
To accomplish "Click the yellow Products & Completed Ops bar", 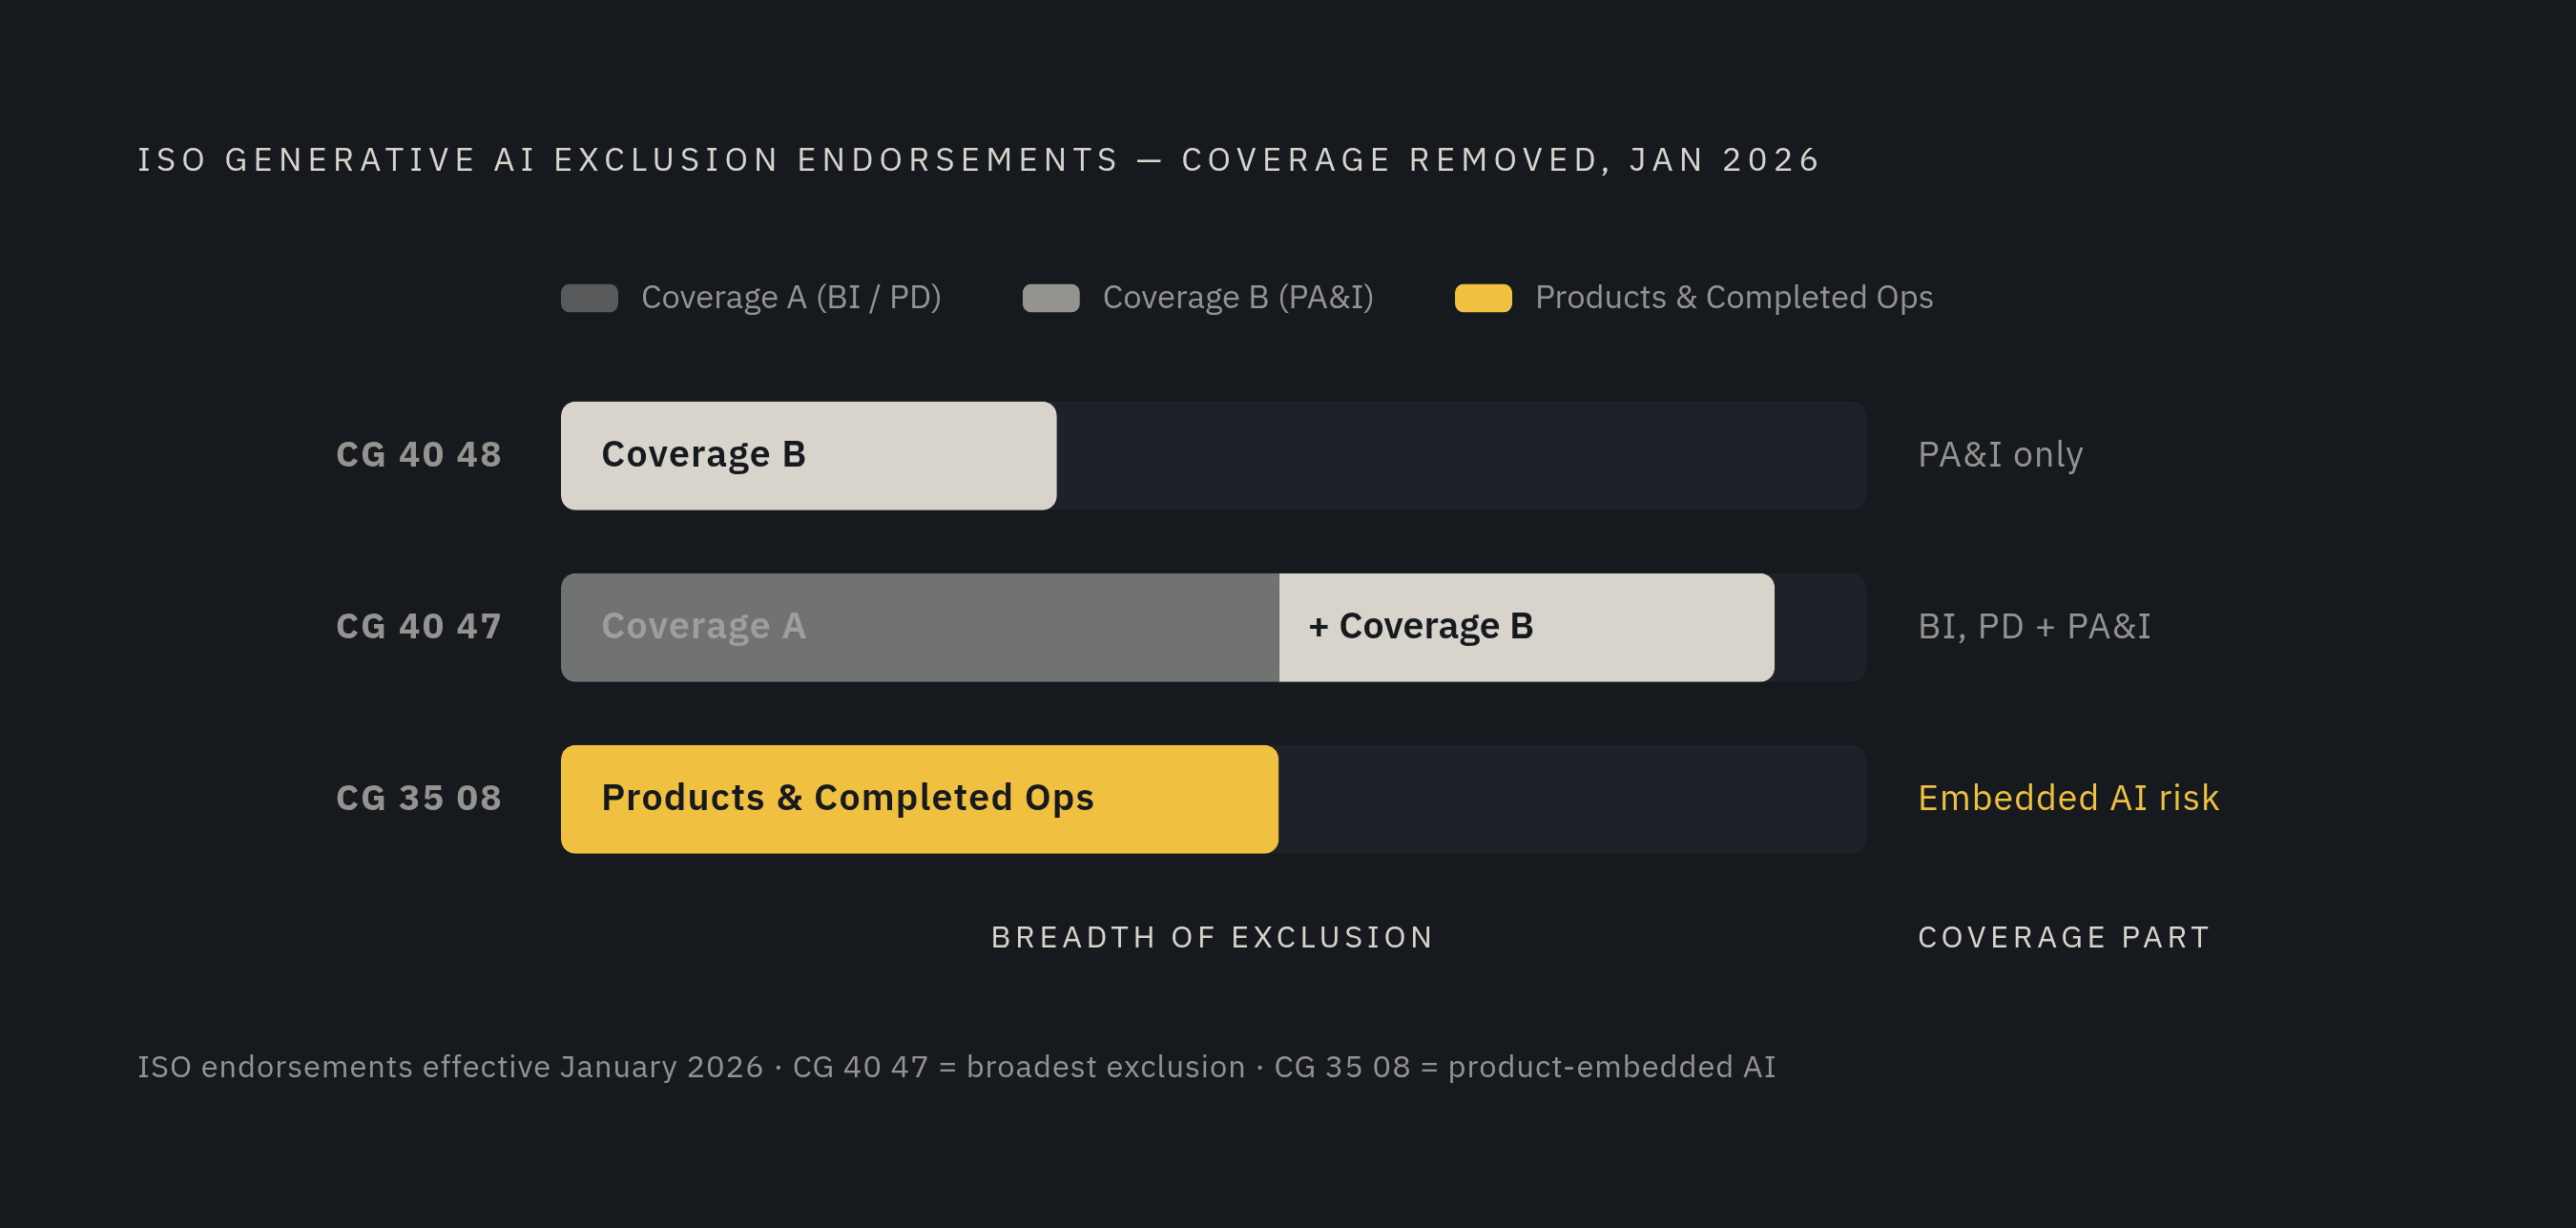I will [920, 800].
